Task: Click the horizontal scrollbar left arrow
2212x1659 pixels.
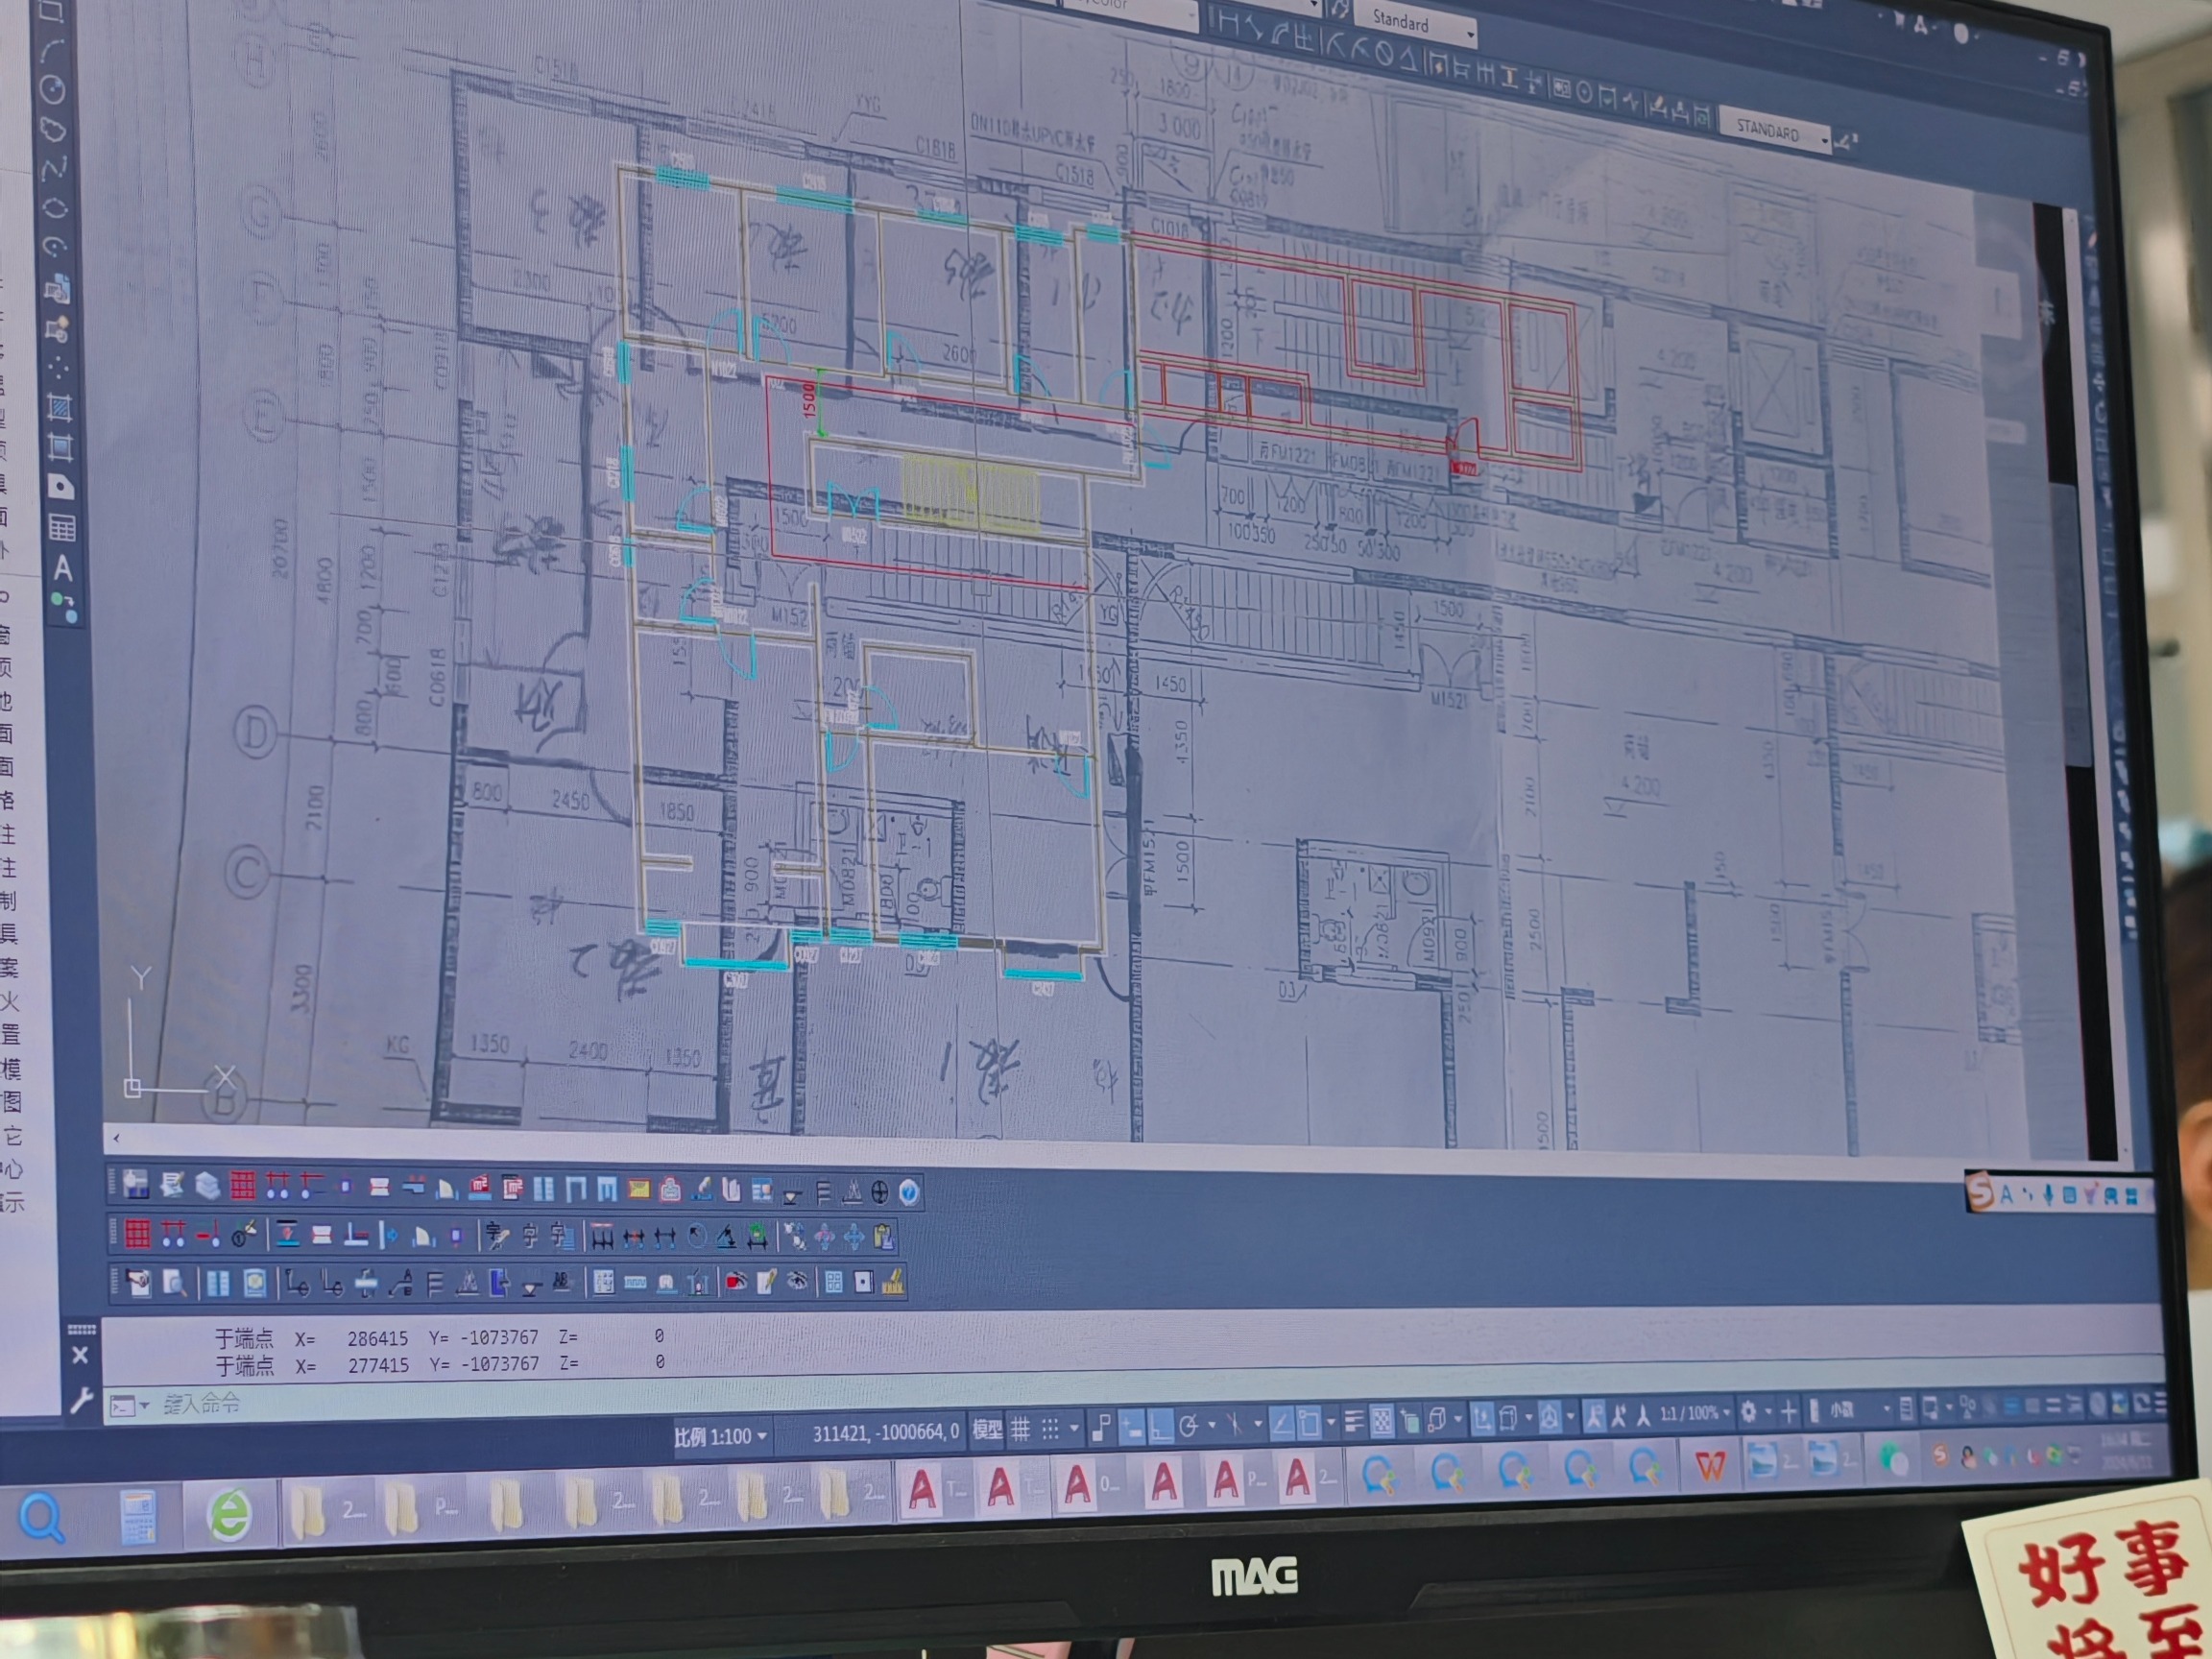Action: click(117, 1138)
